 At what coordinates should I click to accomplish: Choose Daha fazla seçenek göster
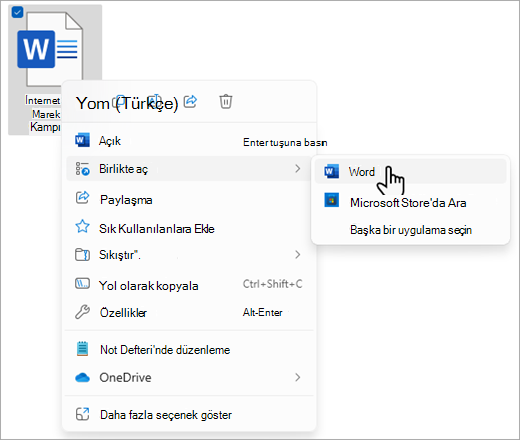(189, 415)
